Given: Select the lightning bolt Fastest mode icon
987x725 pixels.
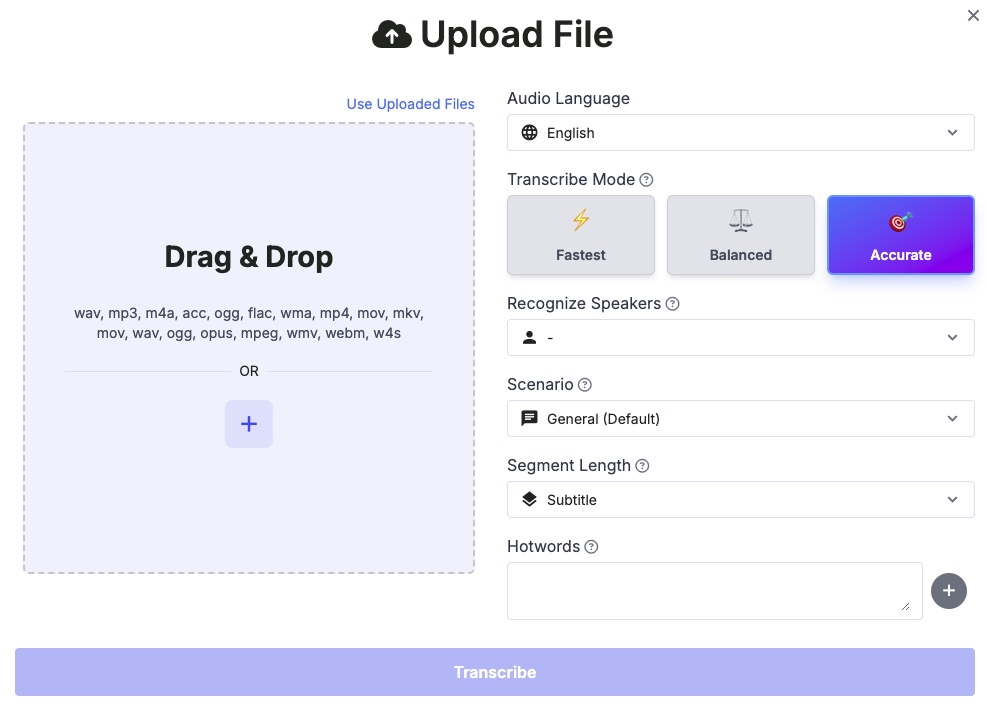Looking at the screenshot, I should 581,221.
